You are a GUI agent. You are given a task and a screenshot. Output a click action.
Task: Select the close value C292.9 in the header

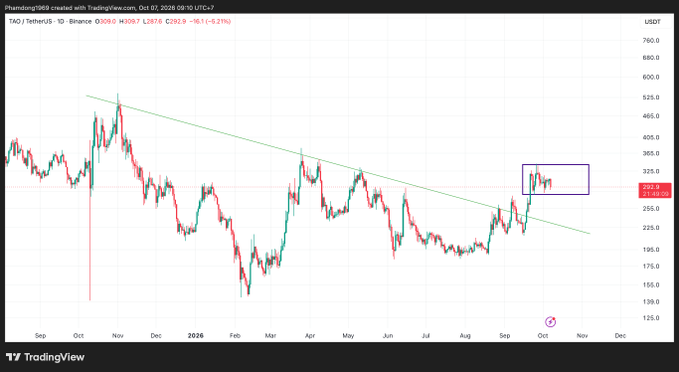click(x=176, y=21)
